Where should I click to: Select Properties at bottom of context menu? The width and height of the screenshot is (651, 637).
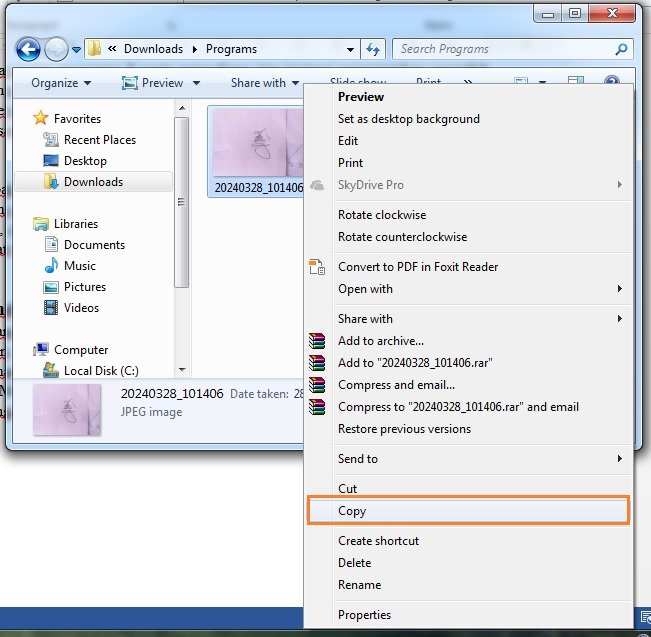pyautogui.click(x=364, y=615)
